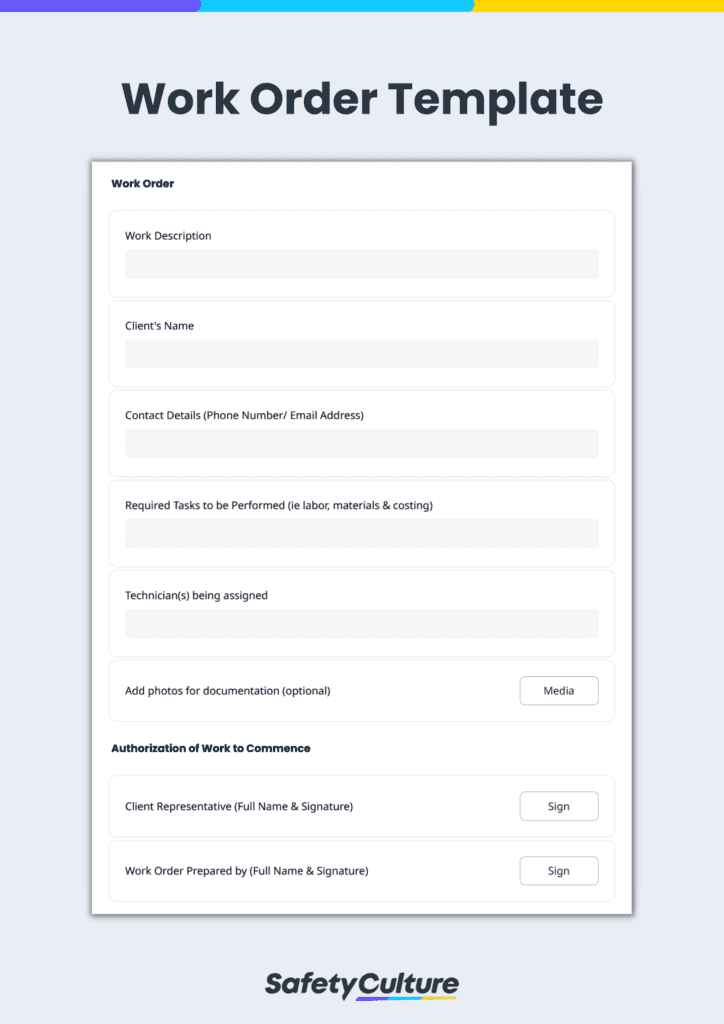Click the Work Description input field
The width and height of the screenshot is (724, 1024).
(361, 264)
